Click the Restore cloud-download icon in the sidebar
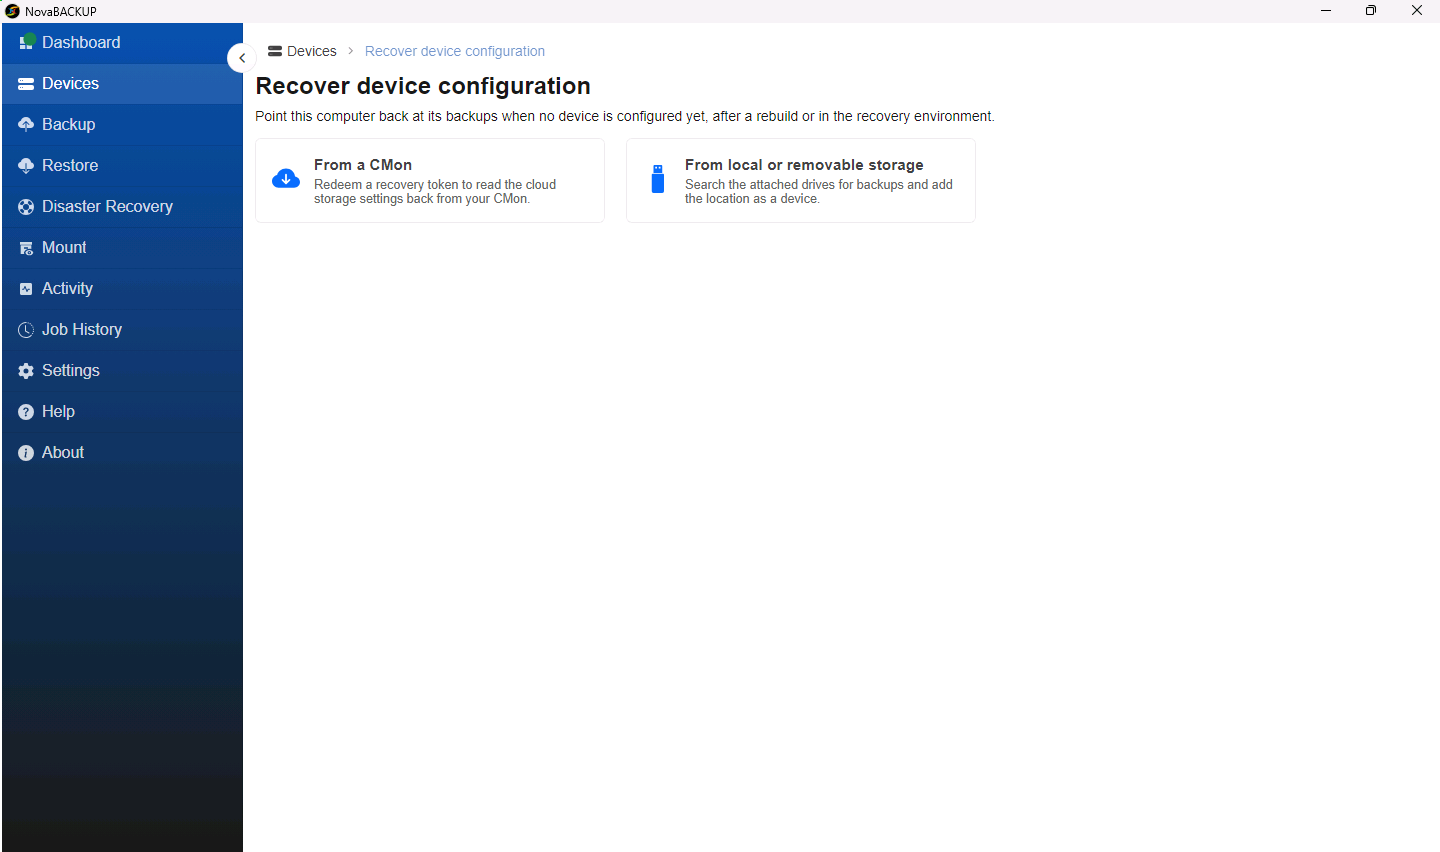Screen dimensions: 1440x852 26,166
